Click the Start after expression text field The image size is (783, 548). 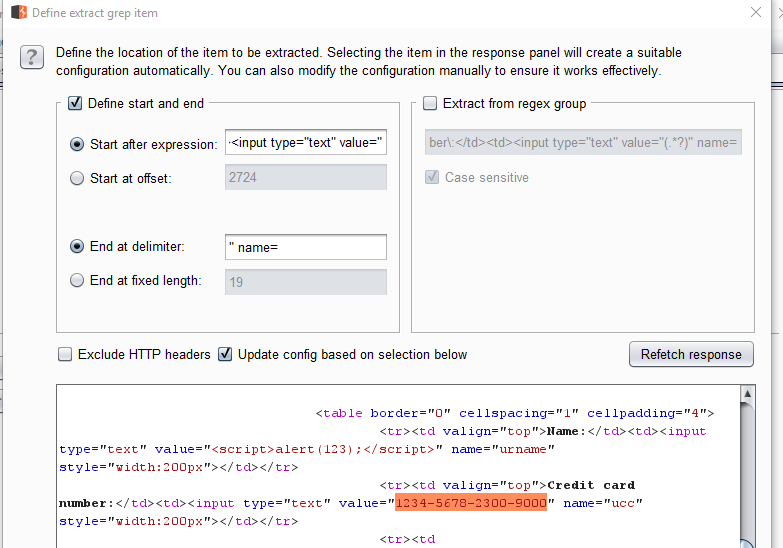click(306, 142)
